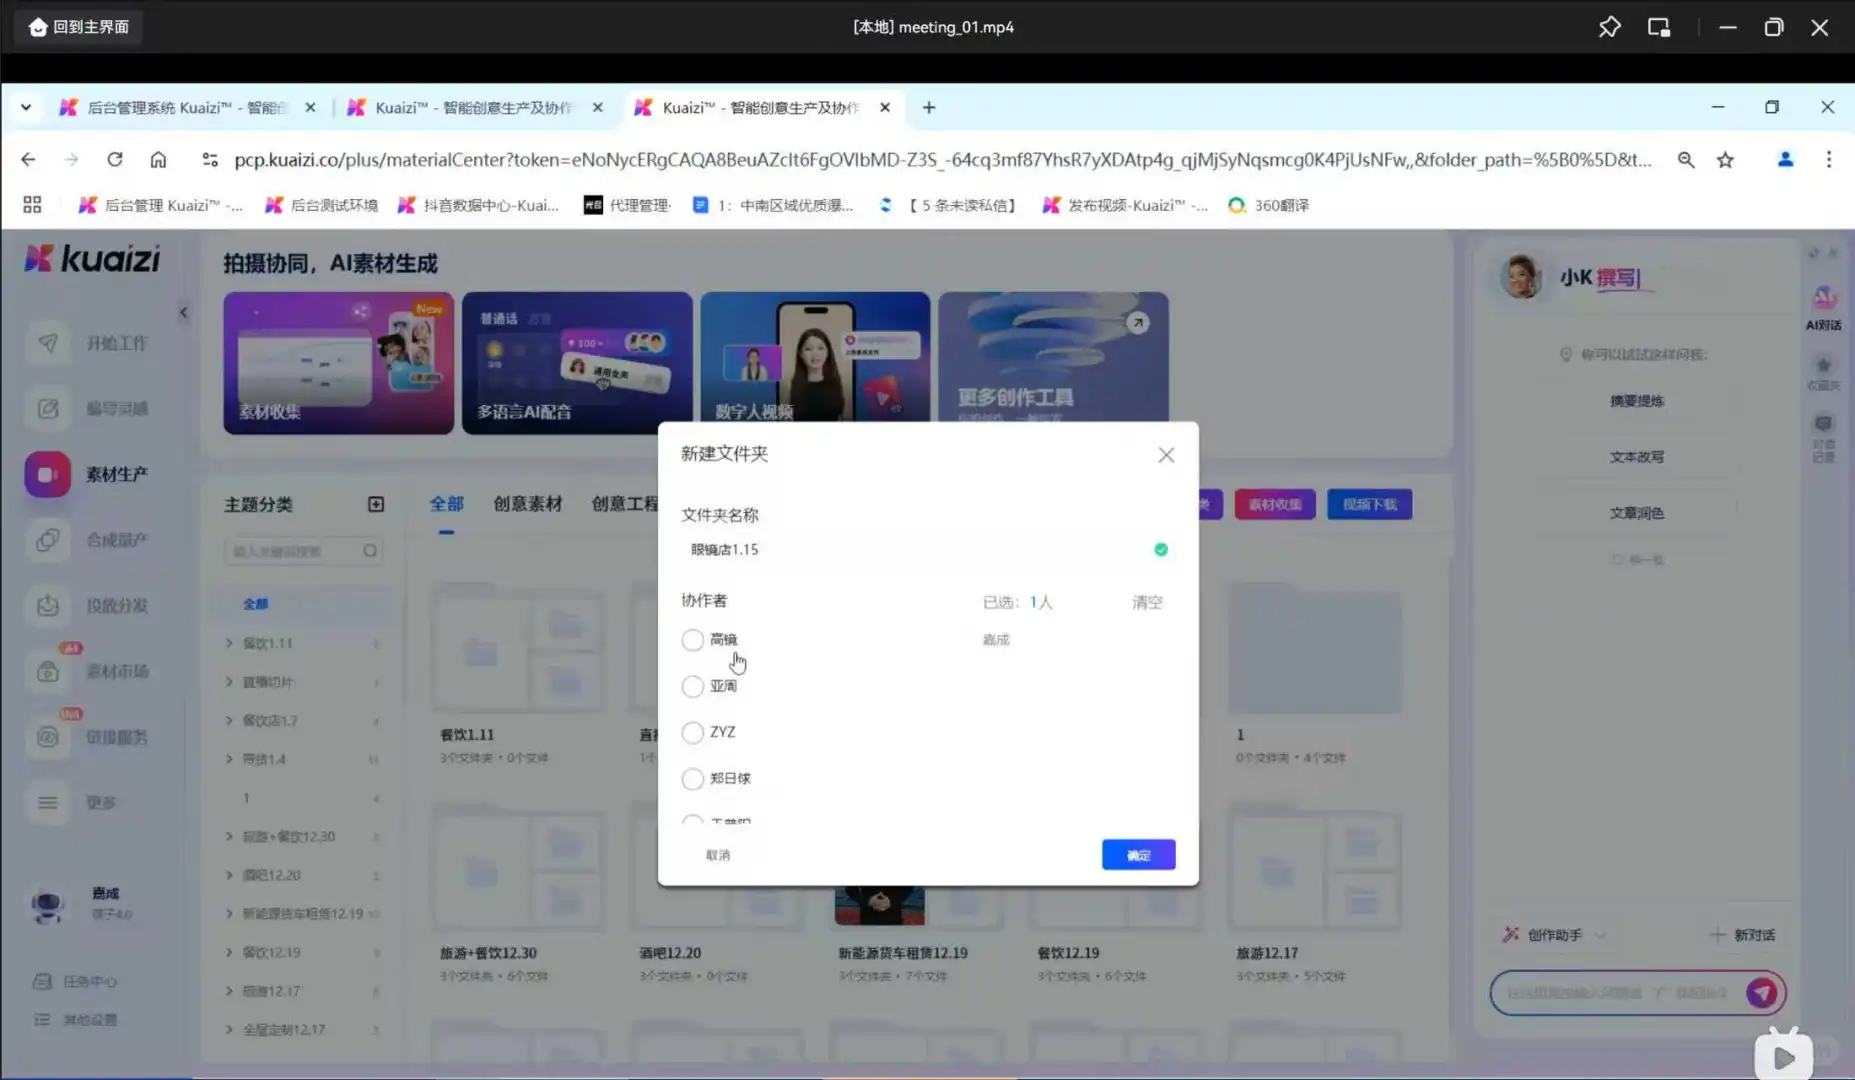
Task: Expand the 全屋定制12.17 category
Action: pos(229,1029)
